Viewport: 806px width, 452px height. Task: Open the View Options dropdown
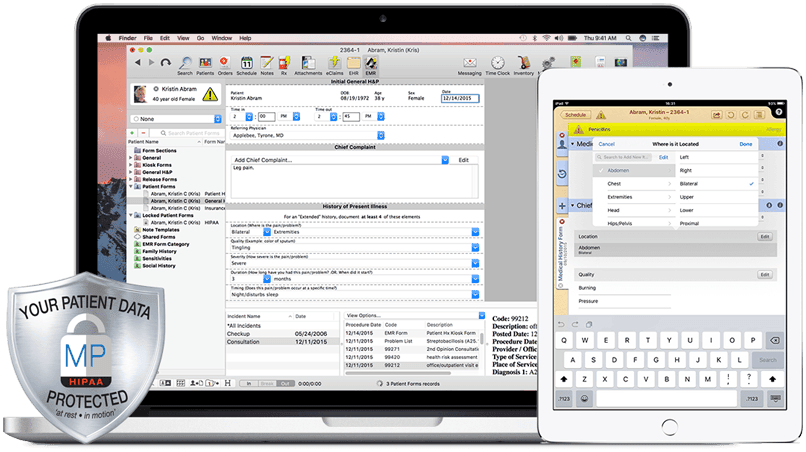point(482,315)
